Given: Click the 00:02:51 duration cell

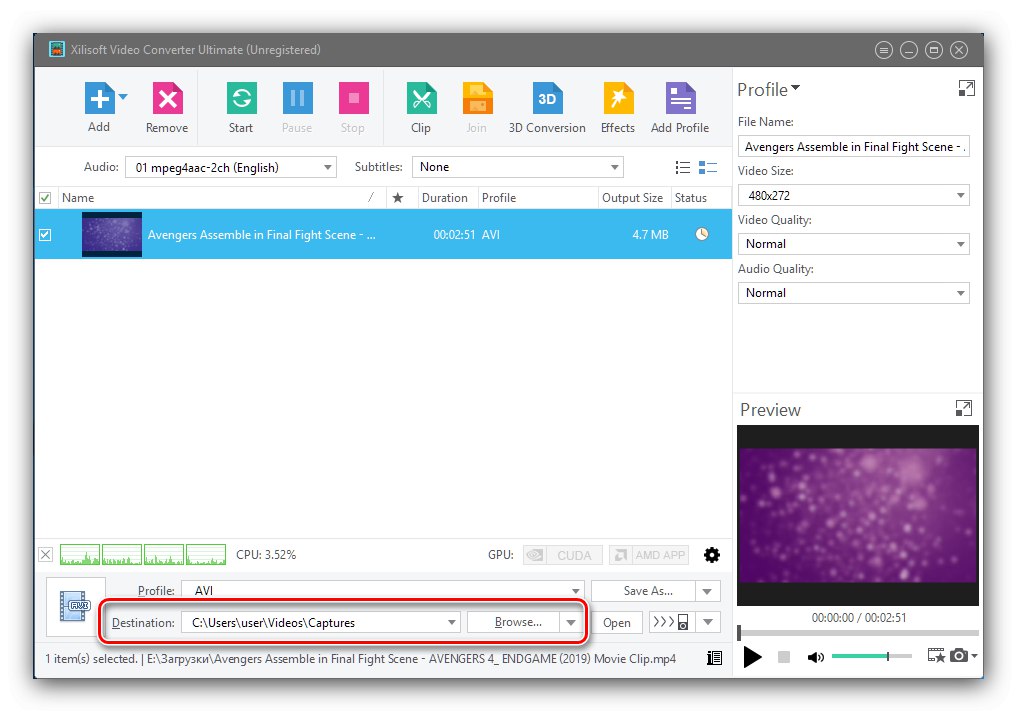Looking at the screenshot, I should pos(454,235).
